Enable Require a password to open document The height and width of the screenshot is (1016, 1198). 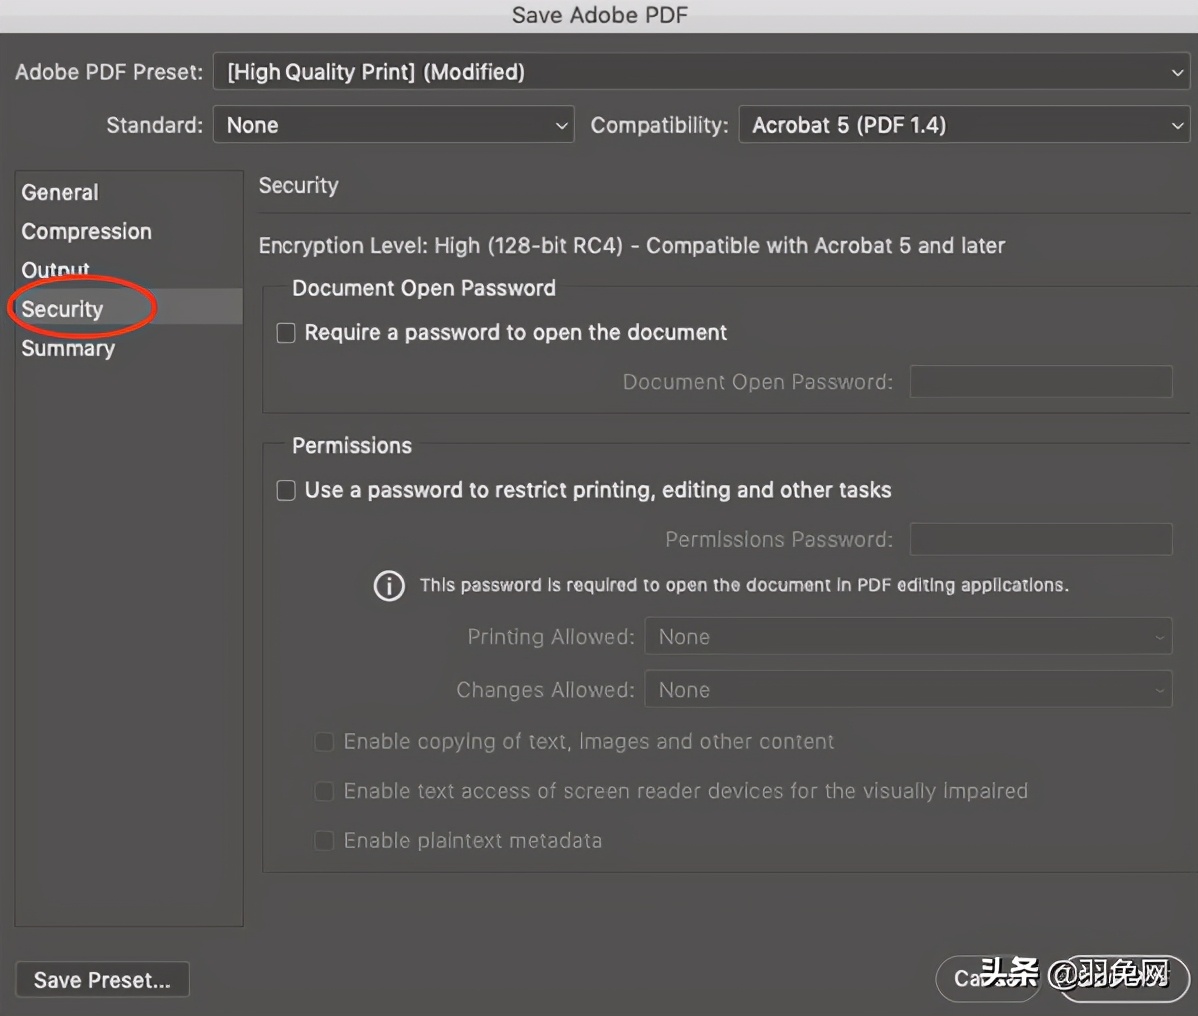[x=286, y=333]
